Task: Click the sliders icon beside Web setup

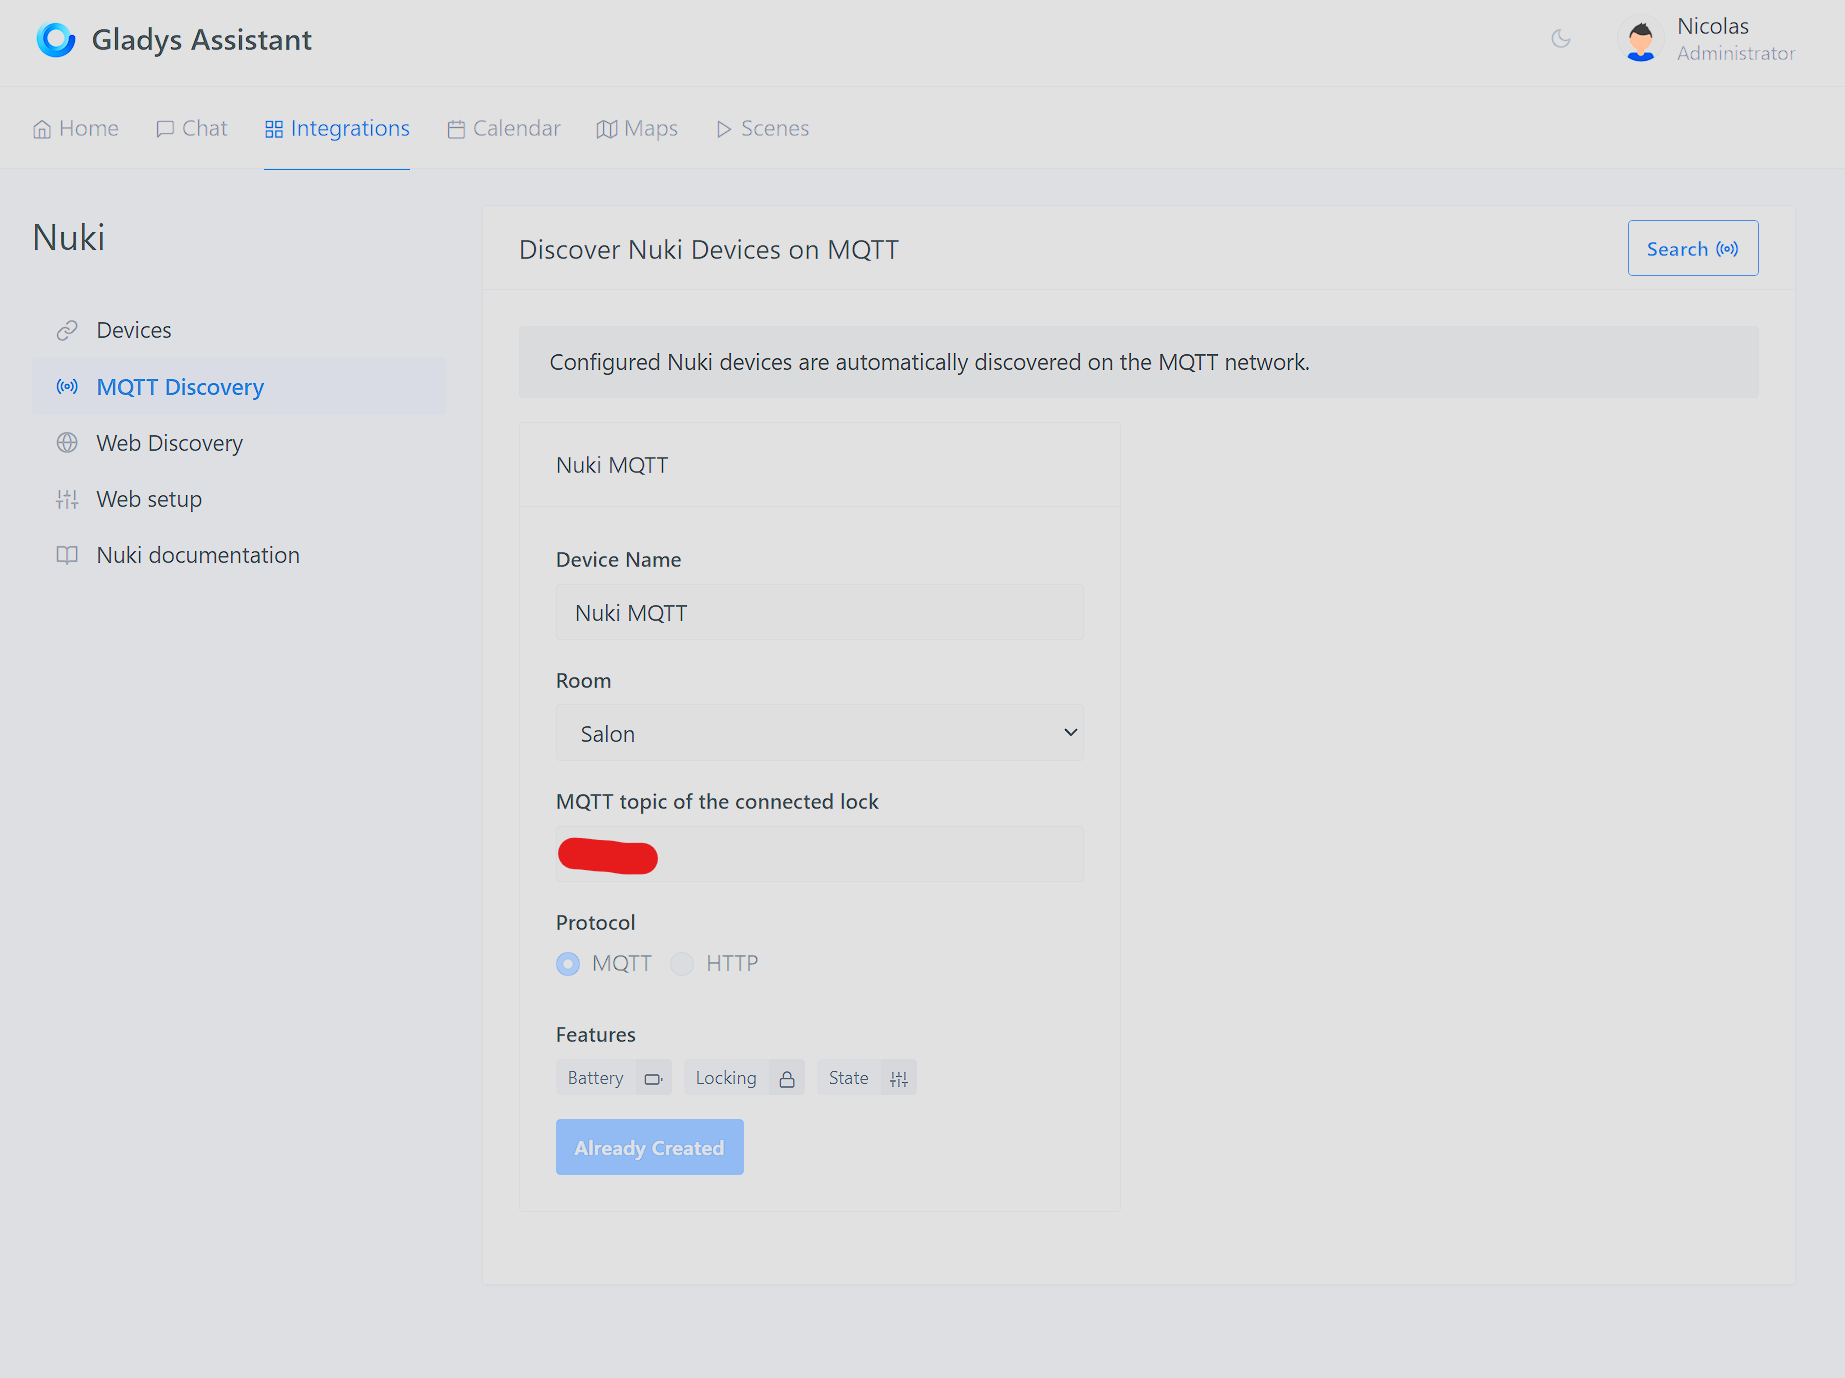Action: point(67,499)
